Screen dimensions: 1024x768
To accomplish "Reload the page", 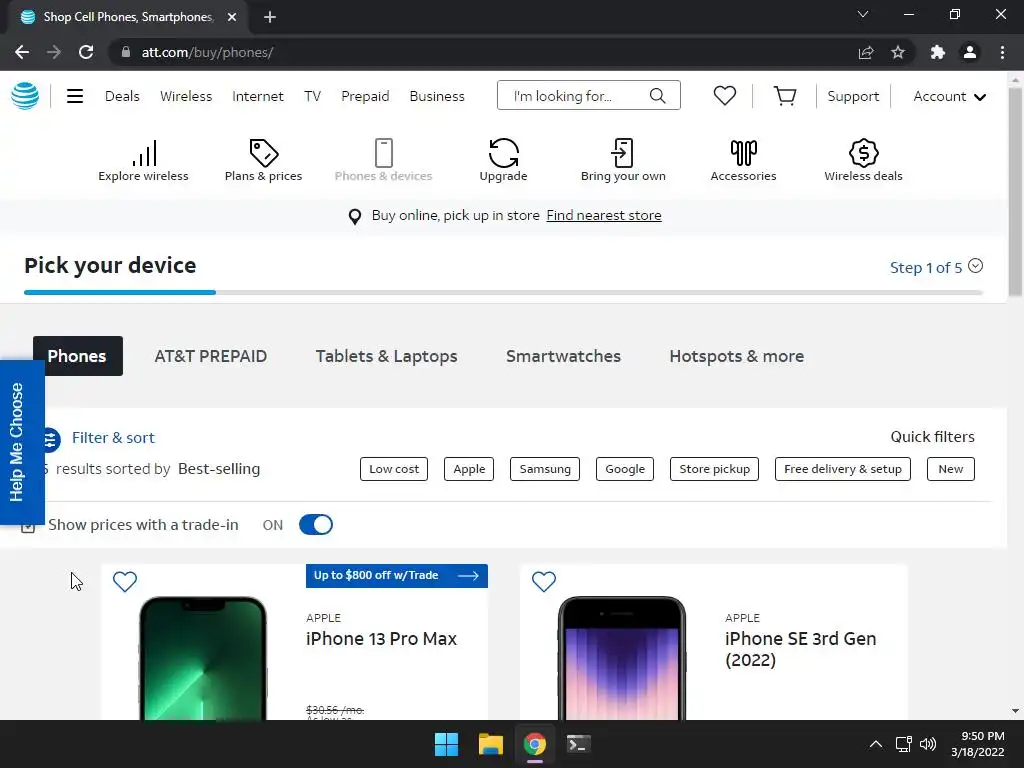I will tap(86, 52).
